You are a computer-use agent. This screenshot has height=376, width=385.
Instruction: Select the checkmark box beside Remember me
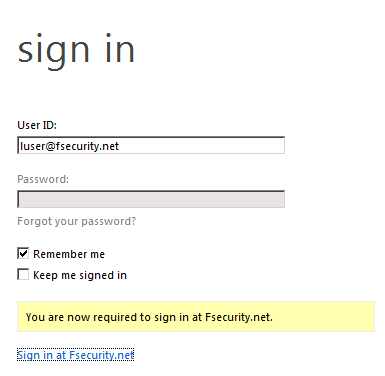pos(23,253)
